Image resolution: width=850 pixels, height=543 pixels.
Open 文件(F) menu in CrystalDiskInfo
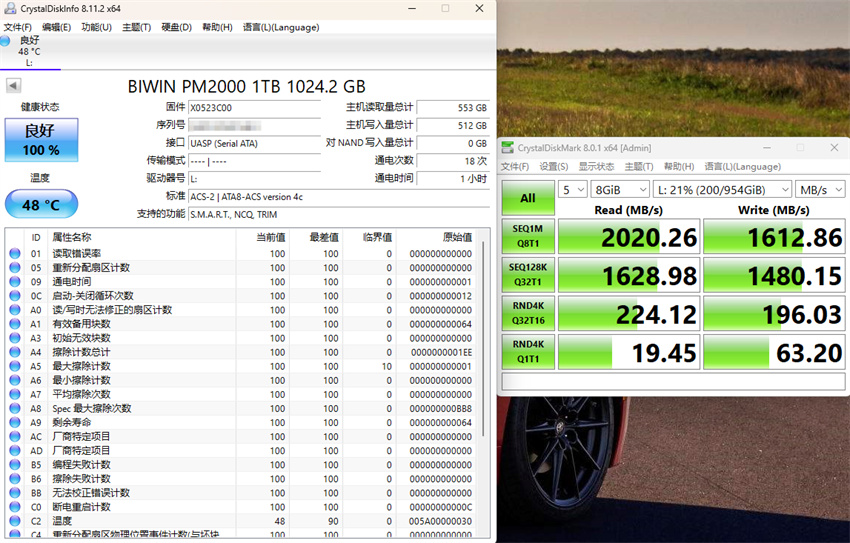[x=17, y=27]
